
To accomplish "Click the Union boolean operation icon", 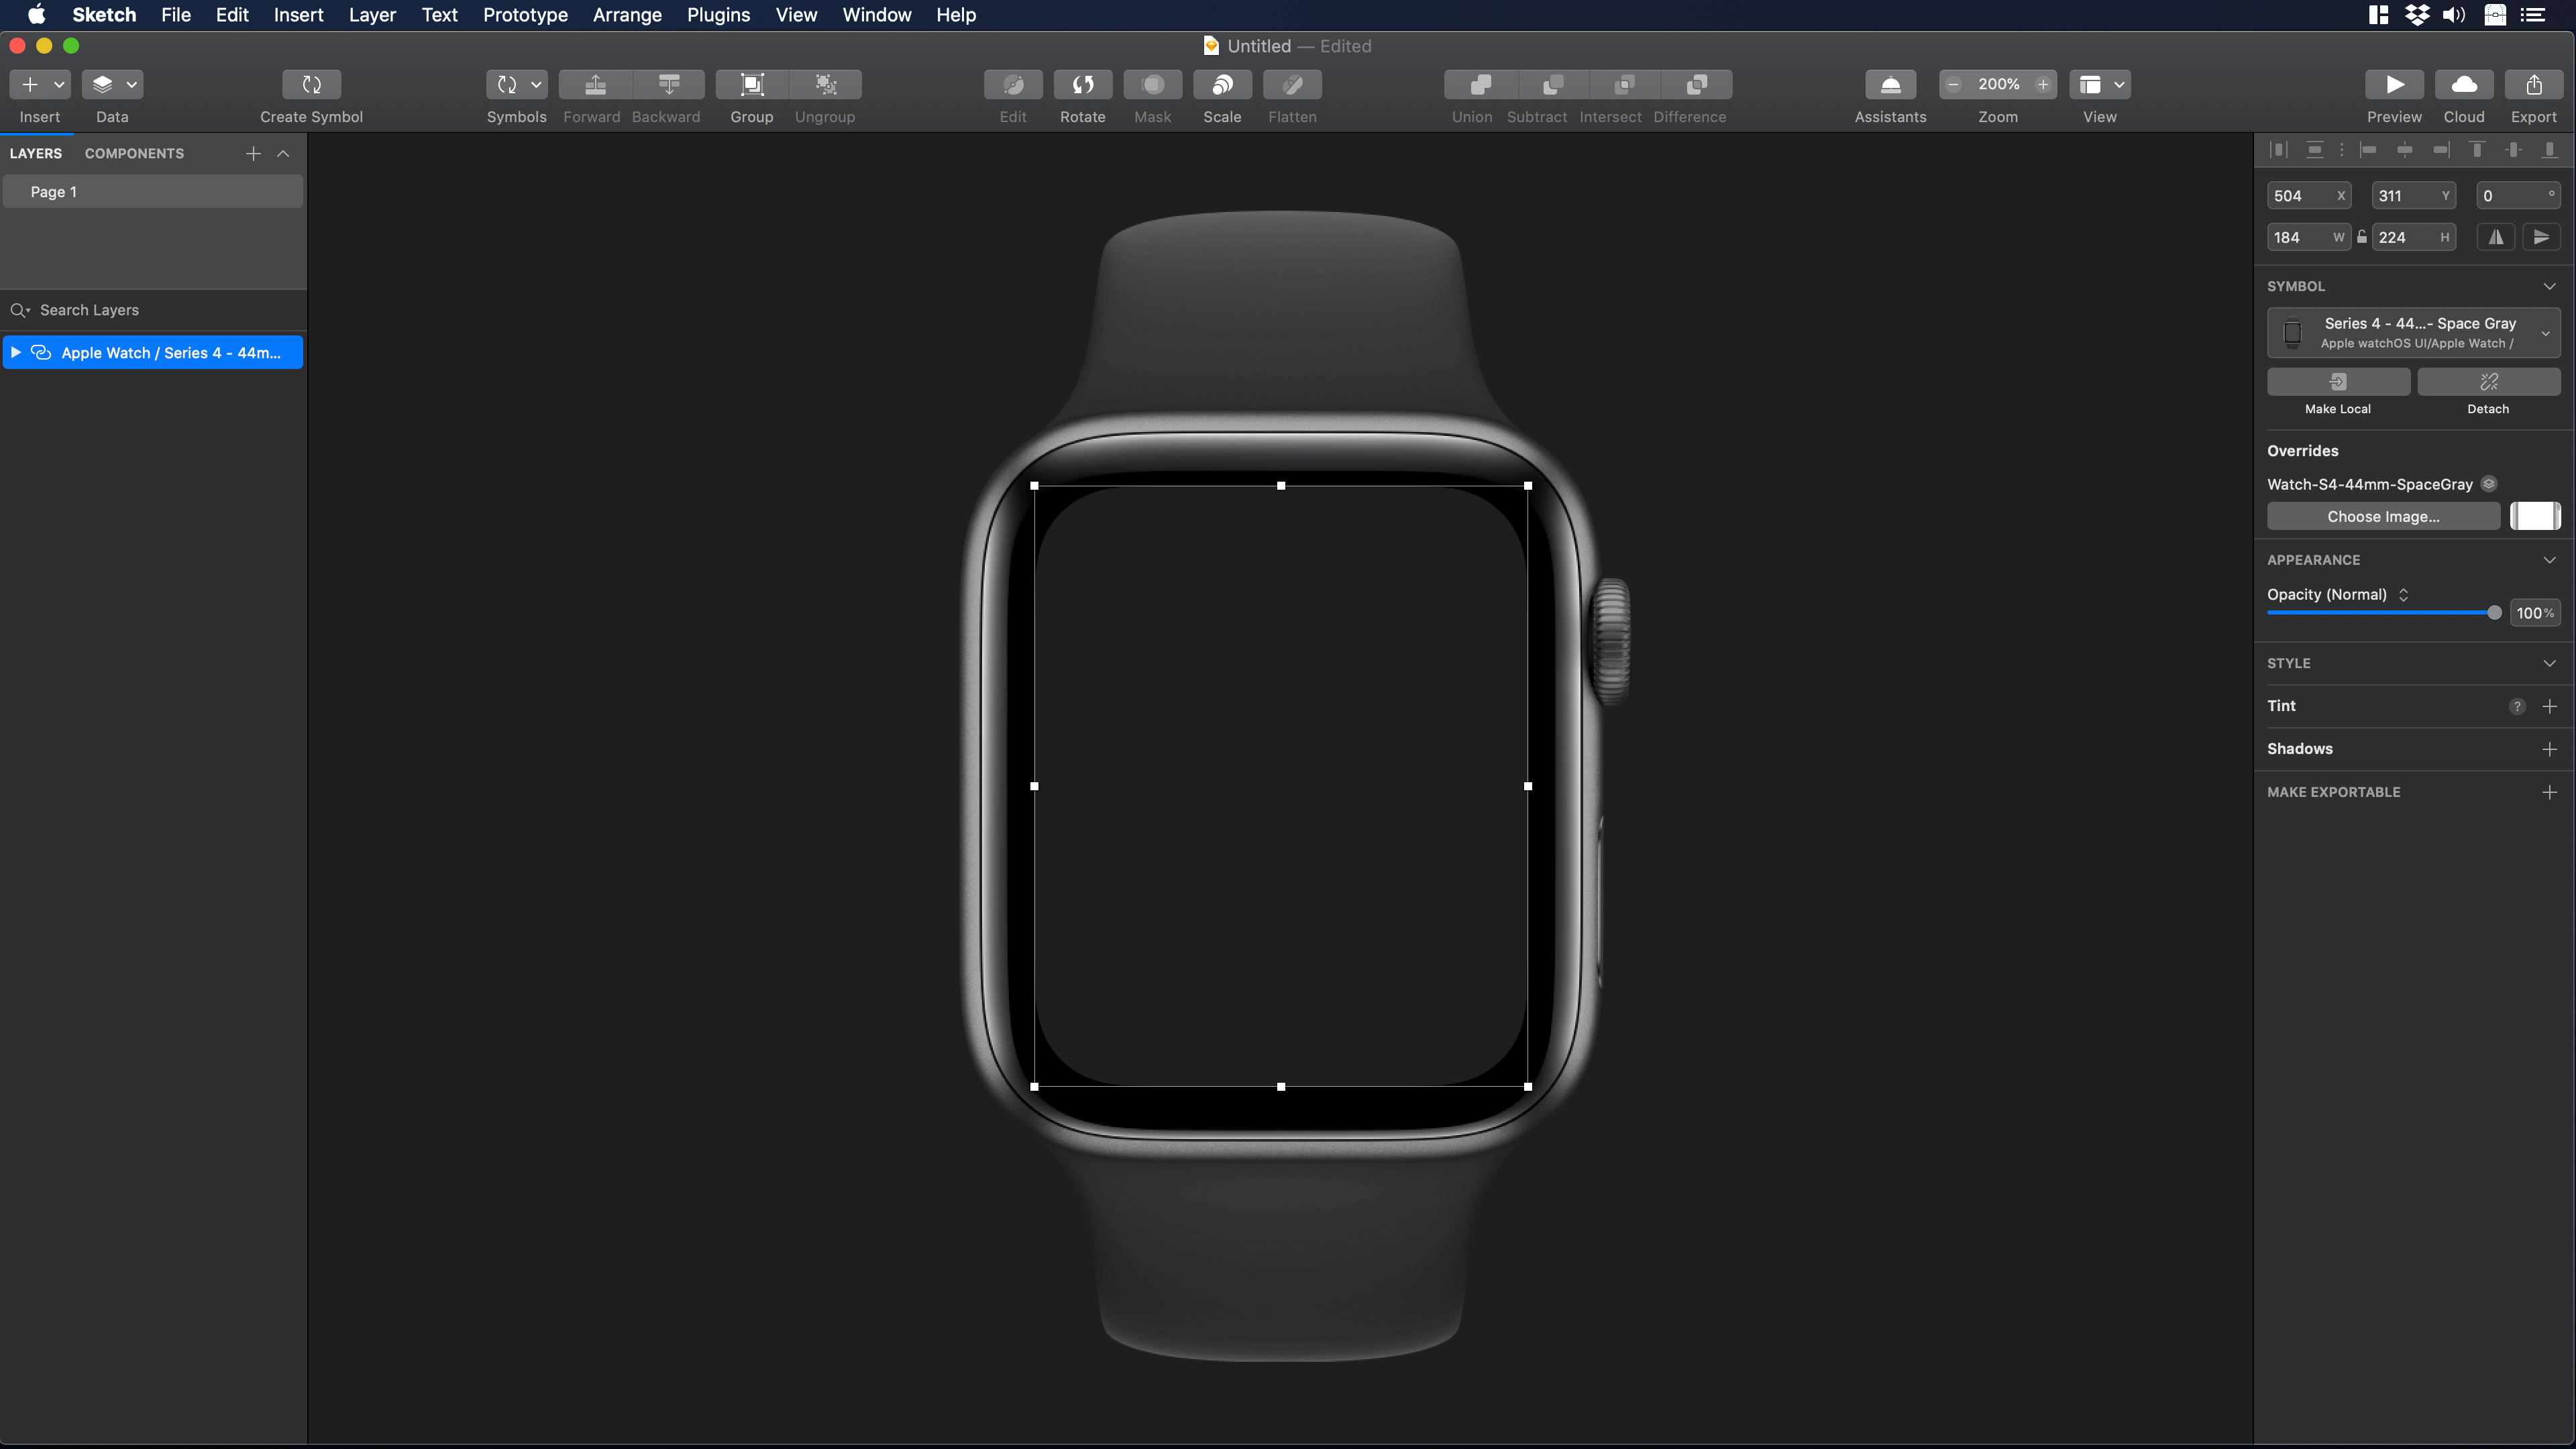I will (x=1471, y=85).
